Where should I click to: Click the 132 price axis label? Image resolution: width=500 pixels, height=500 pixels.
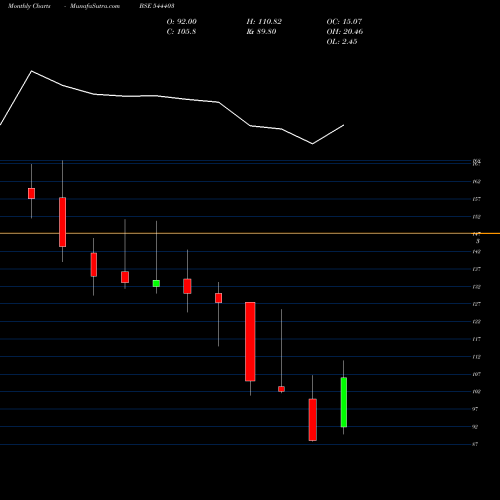coord(477,287)
